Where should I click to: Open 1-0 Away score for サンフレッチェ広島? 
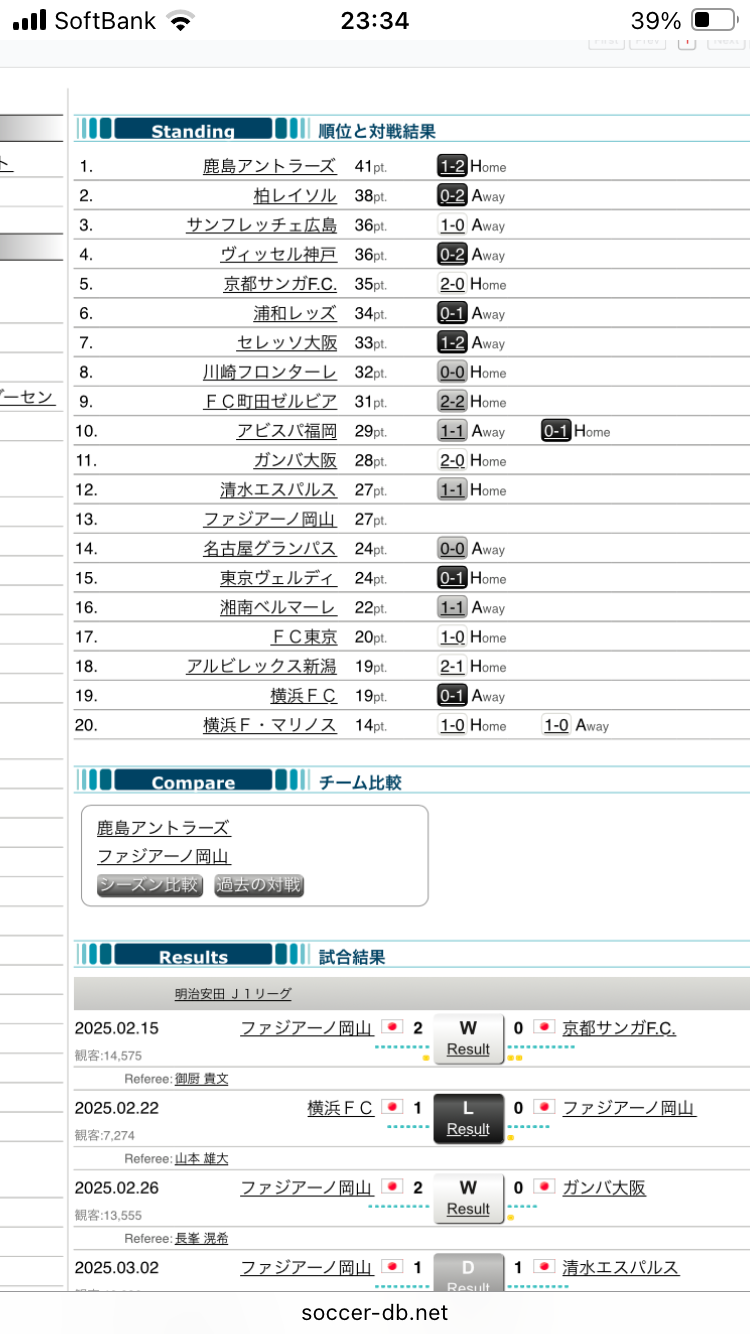(452, 226)
